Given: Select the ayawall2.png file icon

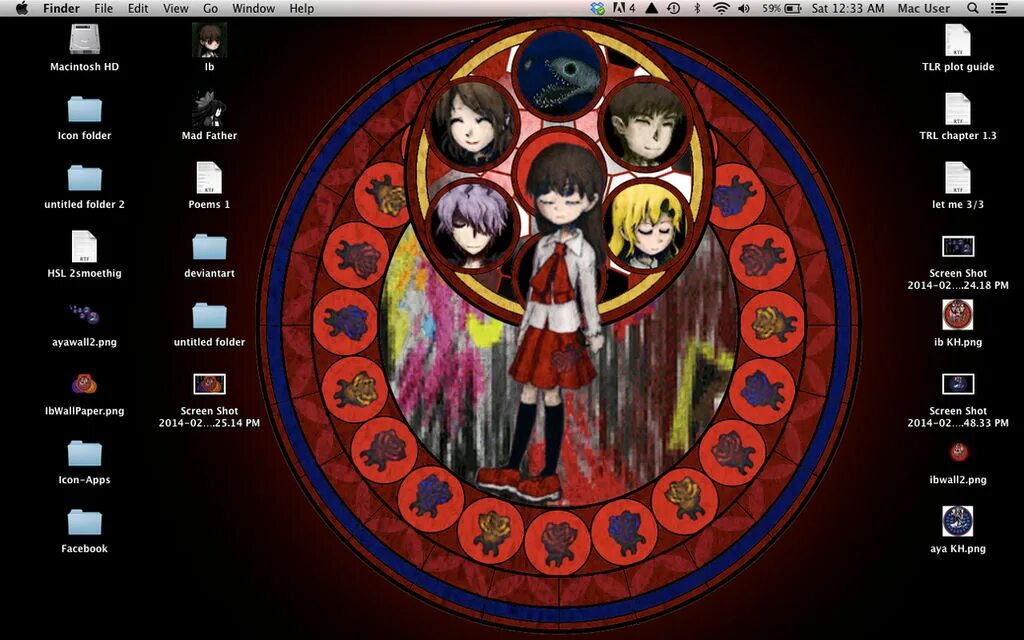Looking at the screenshot, I should (x=84, y=315).
